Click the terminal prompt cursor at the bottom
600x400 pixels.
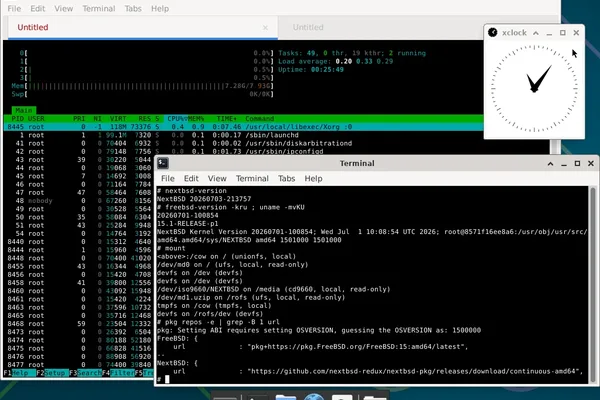click(167, 379)
